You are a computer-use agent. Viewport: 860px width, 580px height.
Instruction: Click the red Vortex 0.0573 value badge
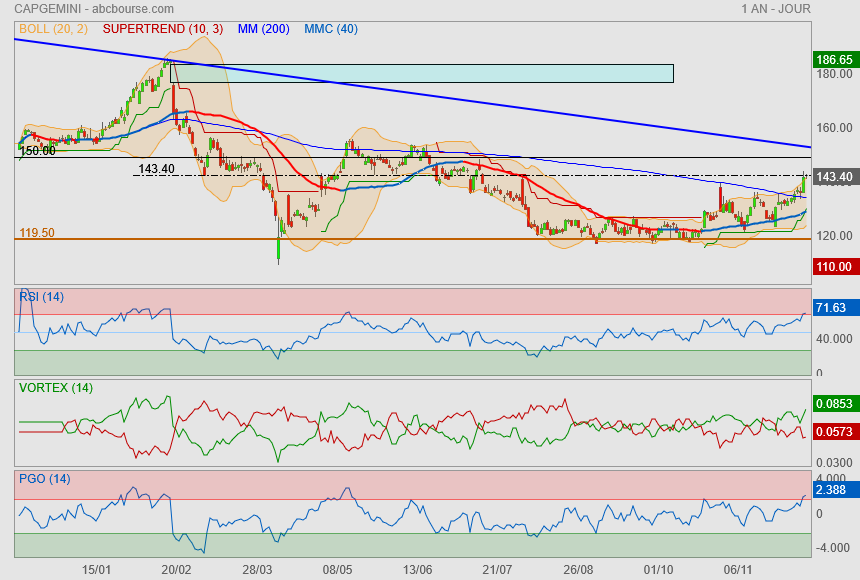click(x=834, y=431)
